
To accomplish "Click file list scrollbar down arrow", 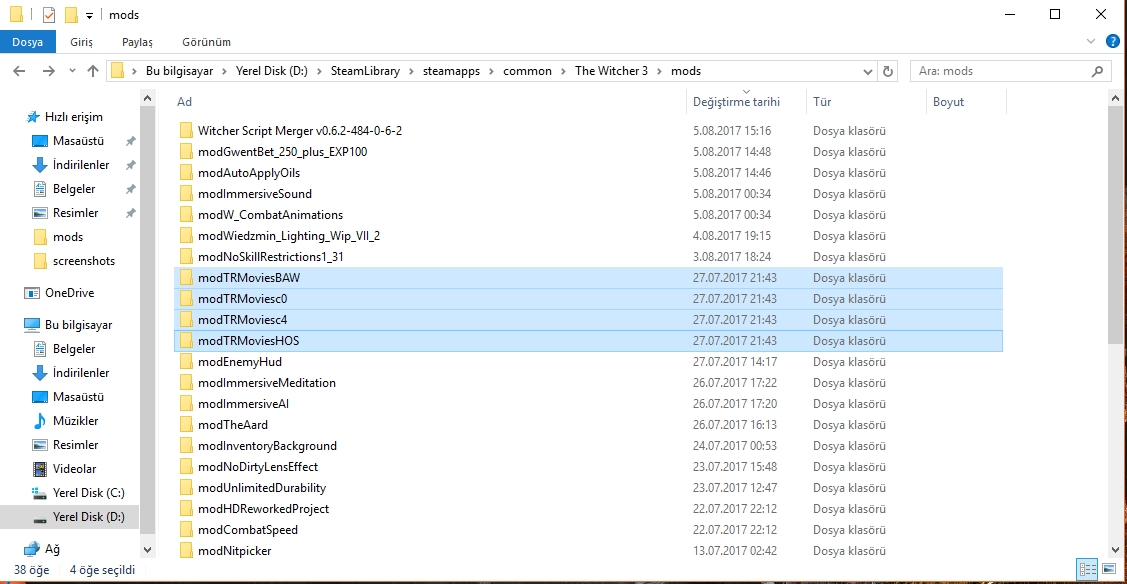I will 1115,550.
